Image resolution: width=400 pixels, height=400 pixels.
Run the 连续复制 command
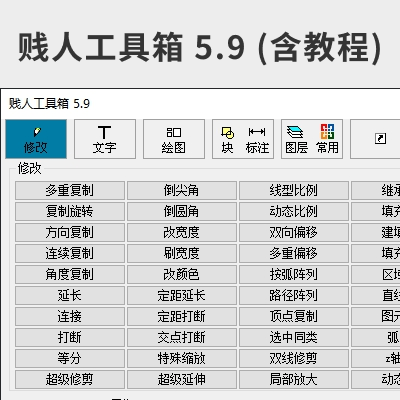70,253
